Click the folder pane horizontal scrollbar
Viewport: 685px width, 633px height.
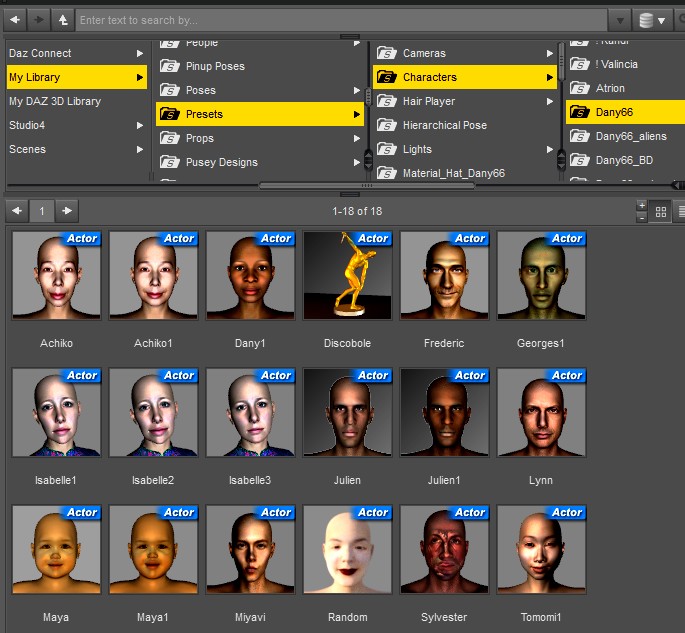(x=367, y=186)
